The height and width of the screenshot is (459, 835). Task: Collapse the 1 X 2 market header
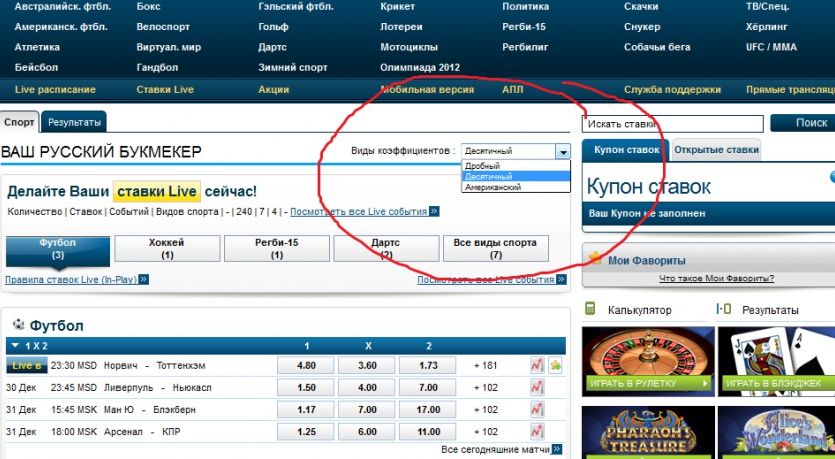click(15, 346)
